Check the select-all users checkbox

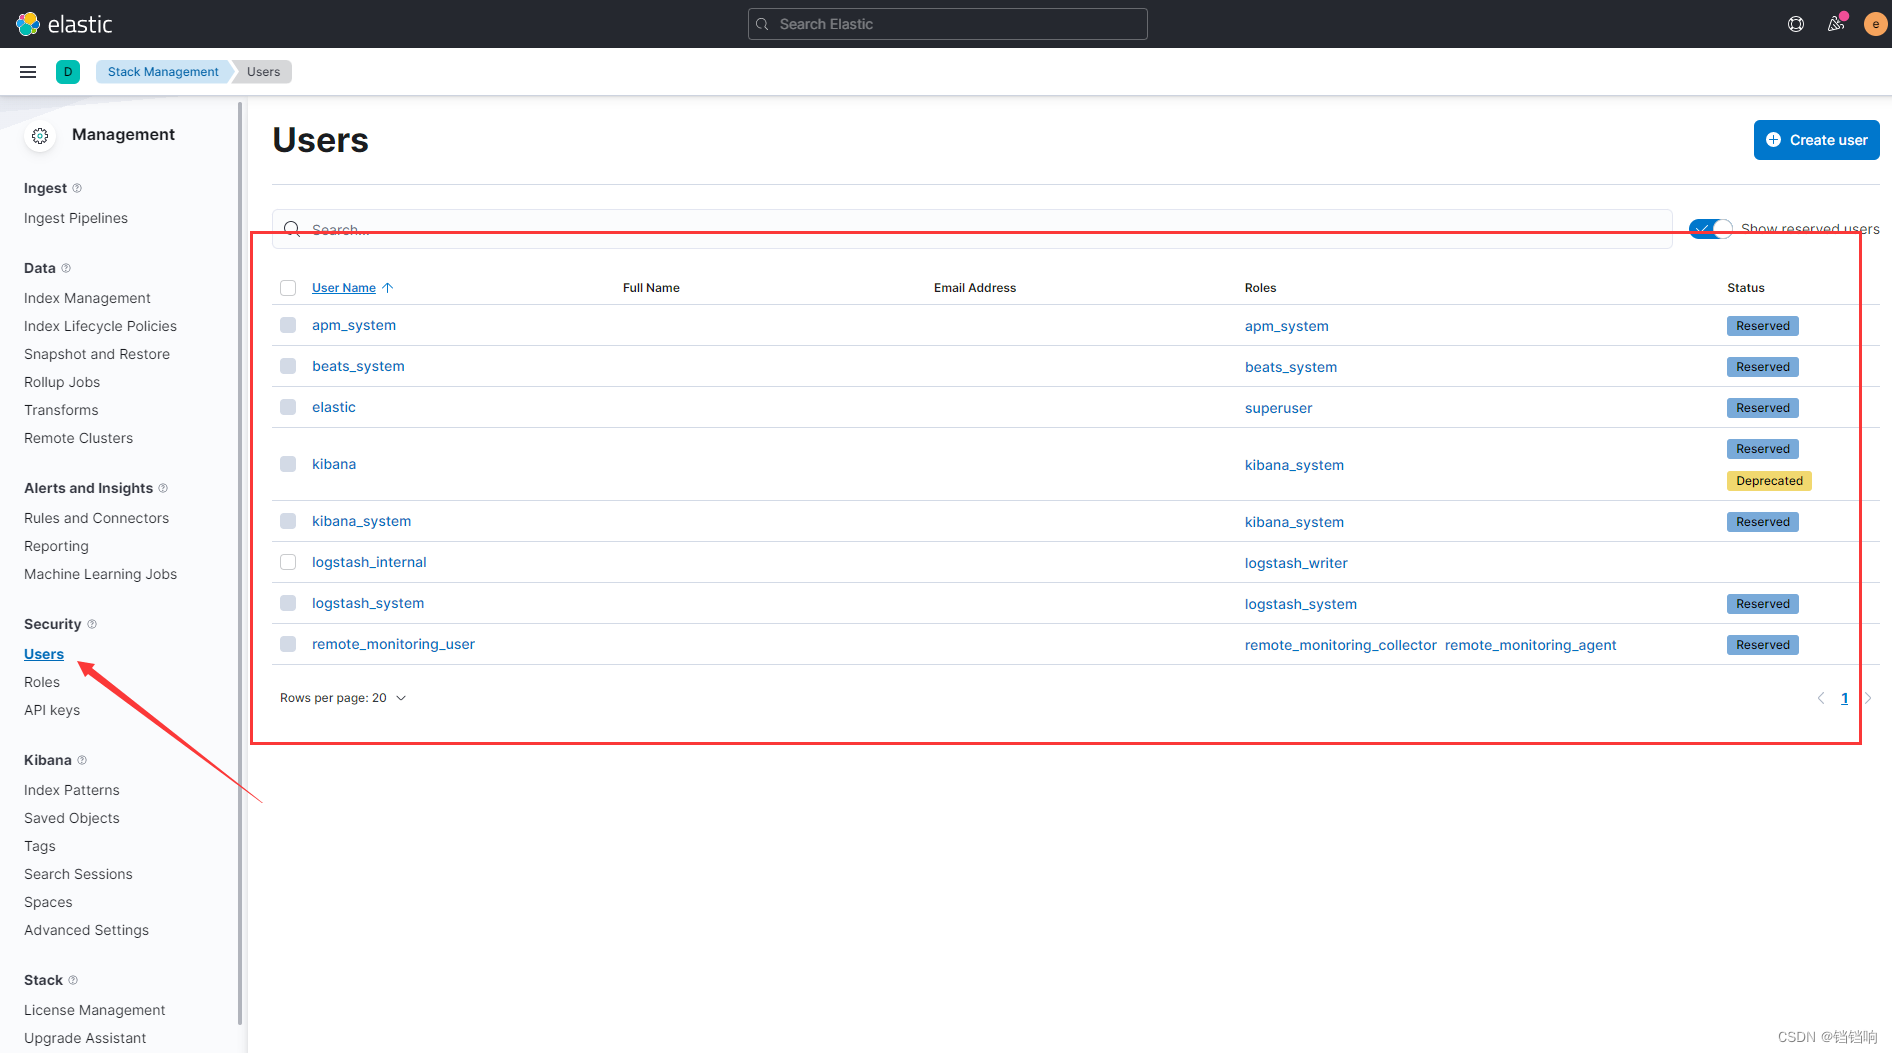[x=288, y=288]
